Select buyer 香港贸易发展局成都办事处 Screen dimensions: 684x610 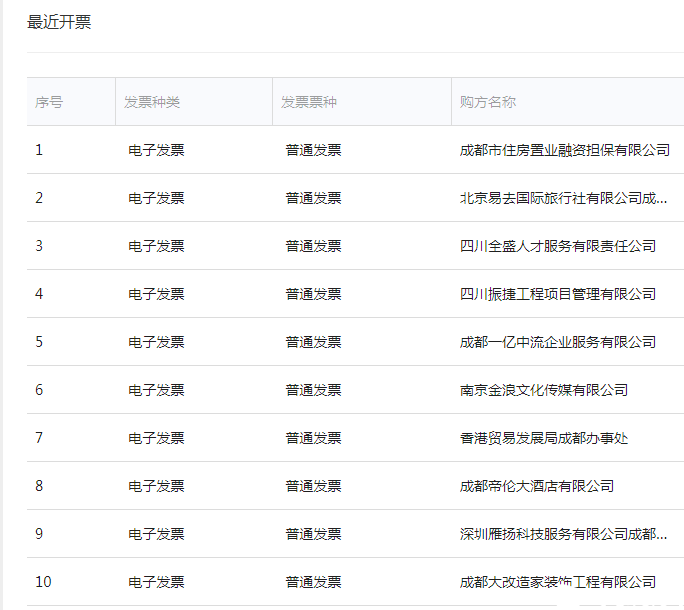point(544,438)
